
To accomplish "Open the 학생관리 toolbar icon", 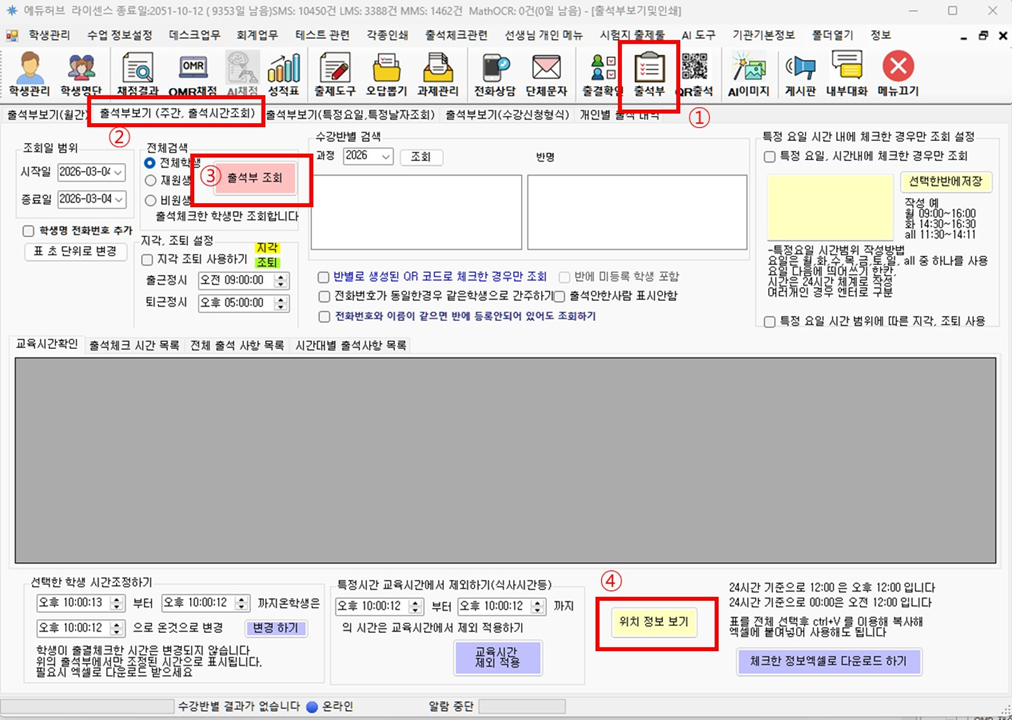I will [x=27, y=72].
